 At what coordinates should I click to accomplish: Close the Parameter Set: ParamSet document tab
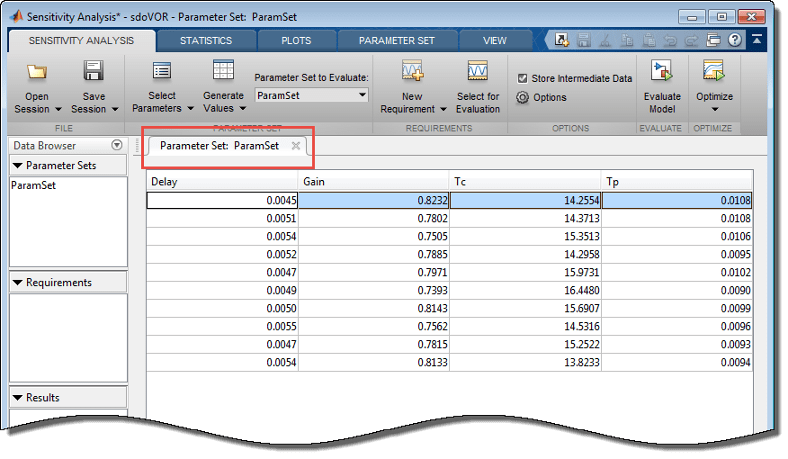[x=296, y=146]
